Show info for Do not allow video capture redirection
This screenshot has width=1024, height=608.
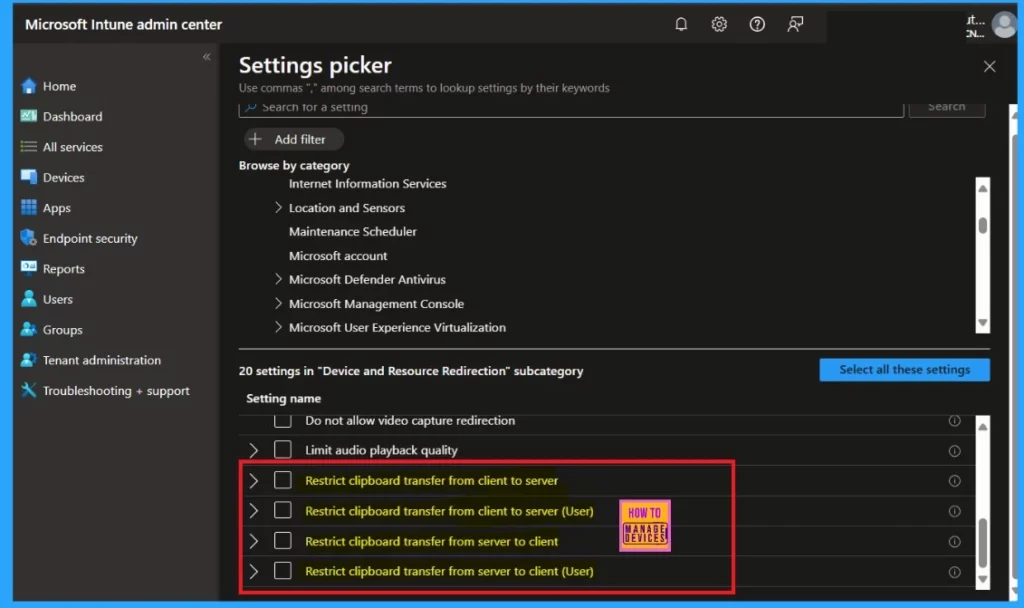(954, 421)
